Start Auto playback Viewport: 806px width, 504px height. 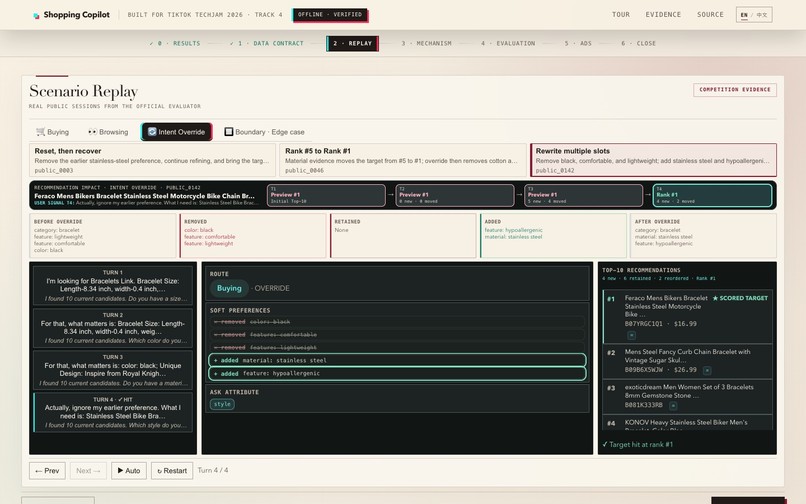[129, 471]
